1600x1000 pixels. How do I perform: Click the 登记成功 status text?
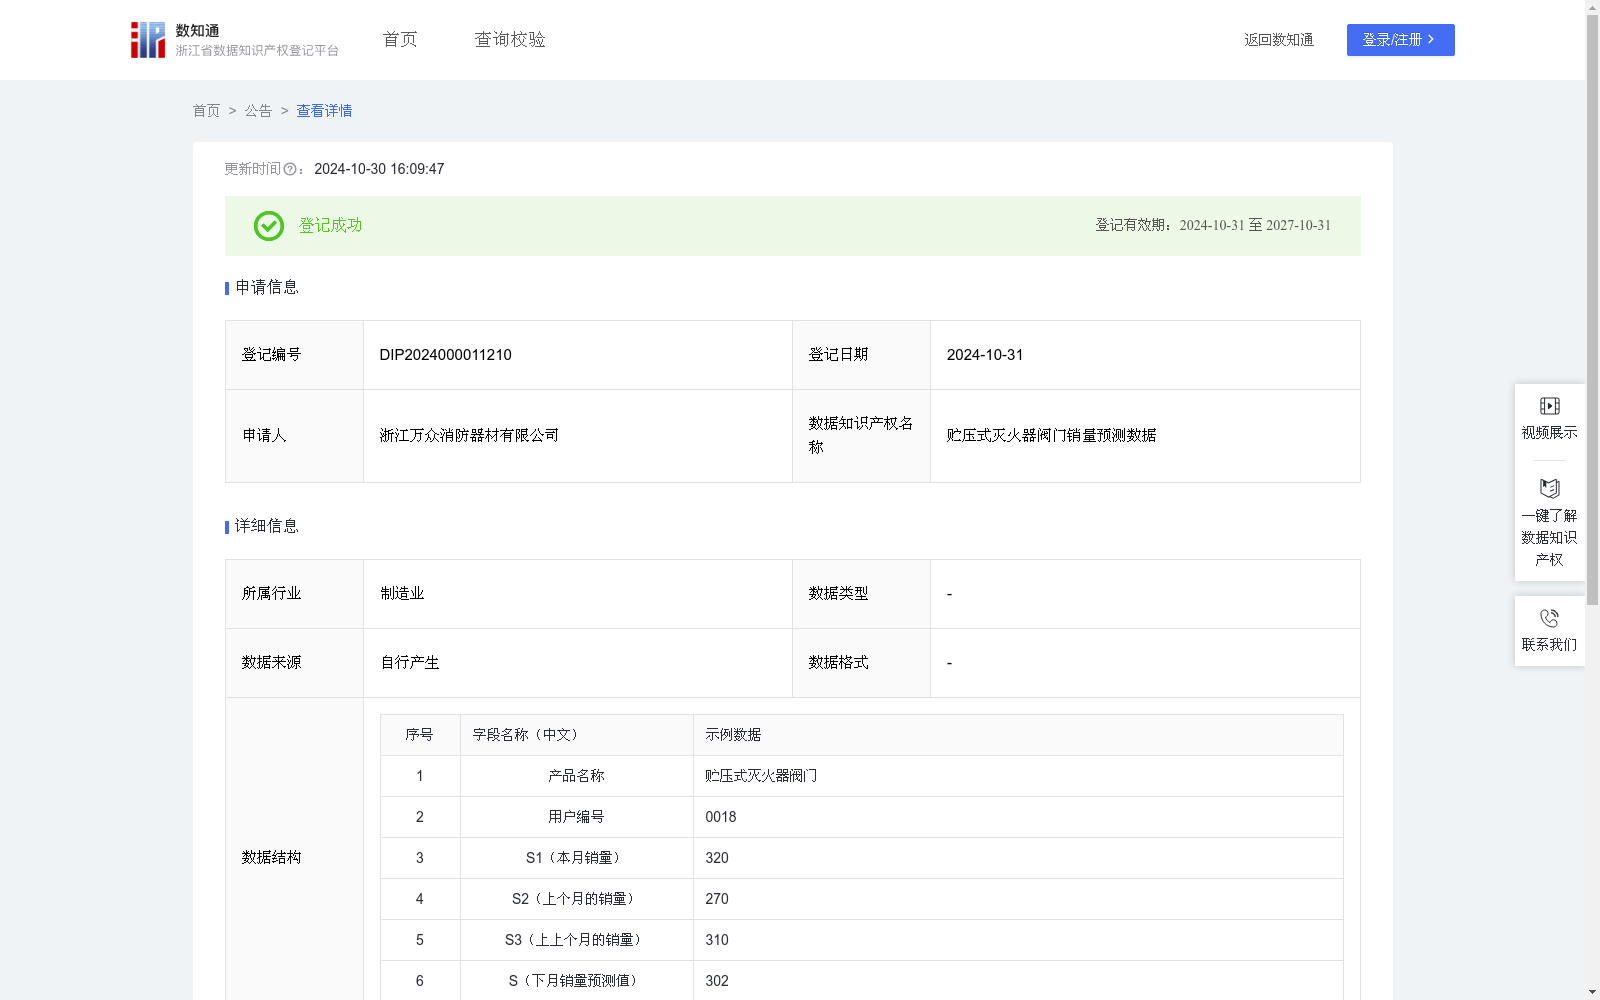pyautogui.click(x=331, y=226)
